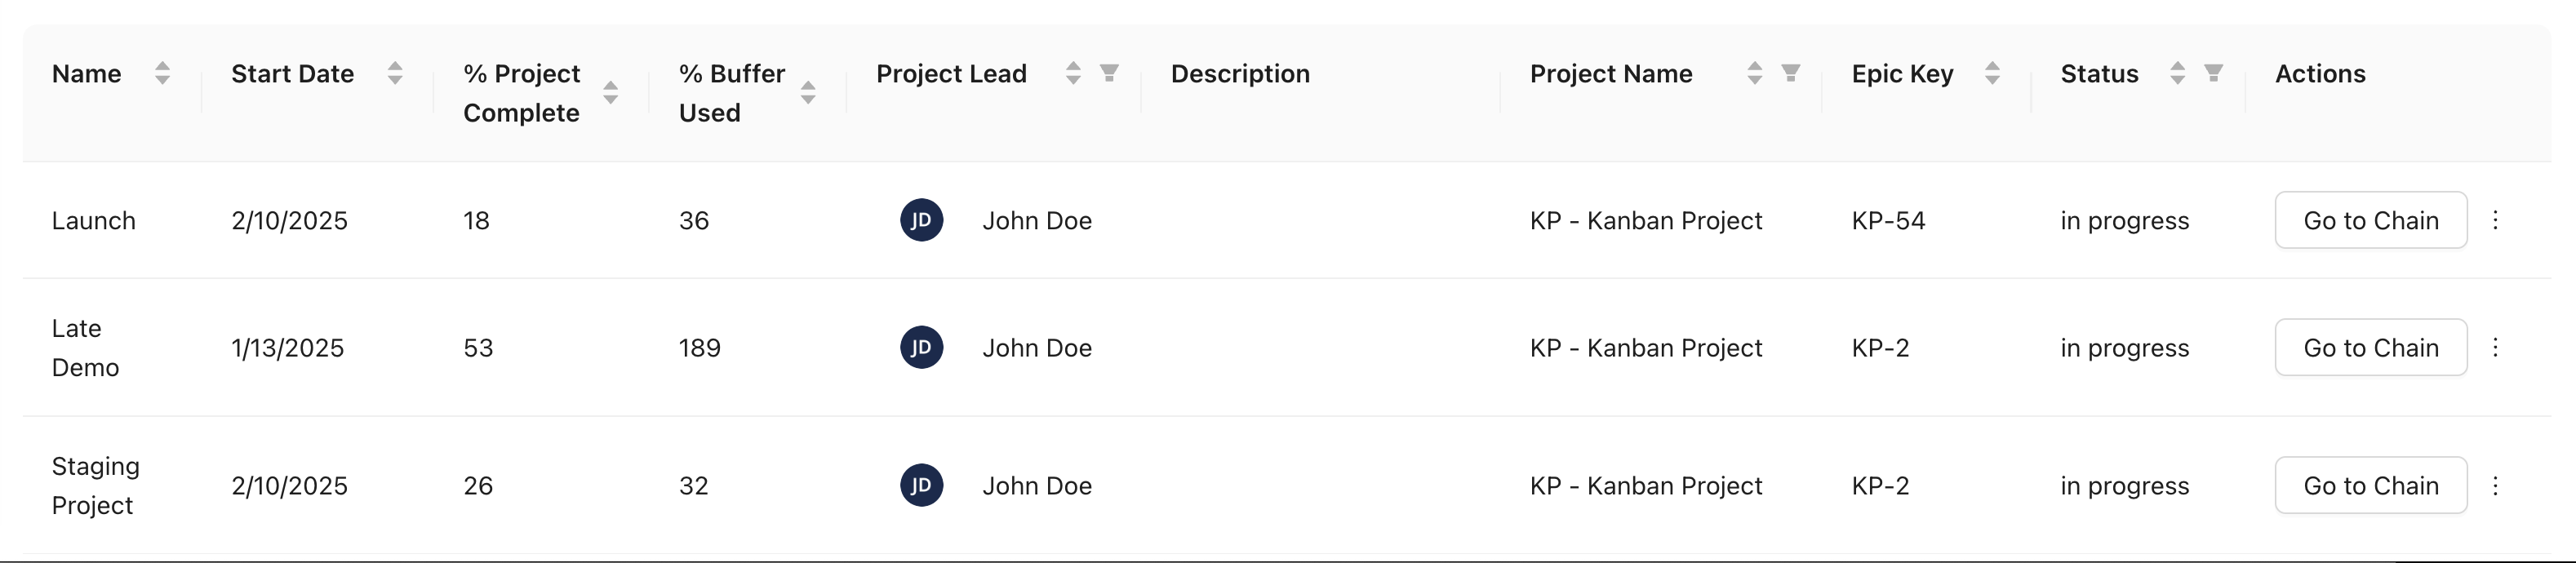
Task: Sort by Project Name arrows
Action: point(1754,73)
